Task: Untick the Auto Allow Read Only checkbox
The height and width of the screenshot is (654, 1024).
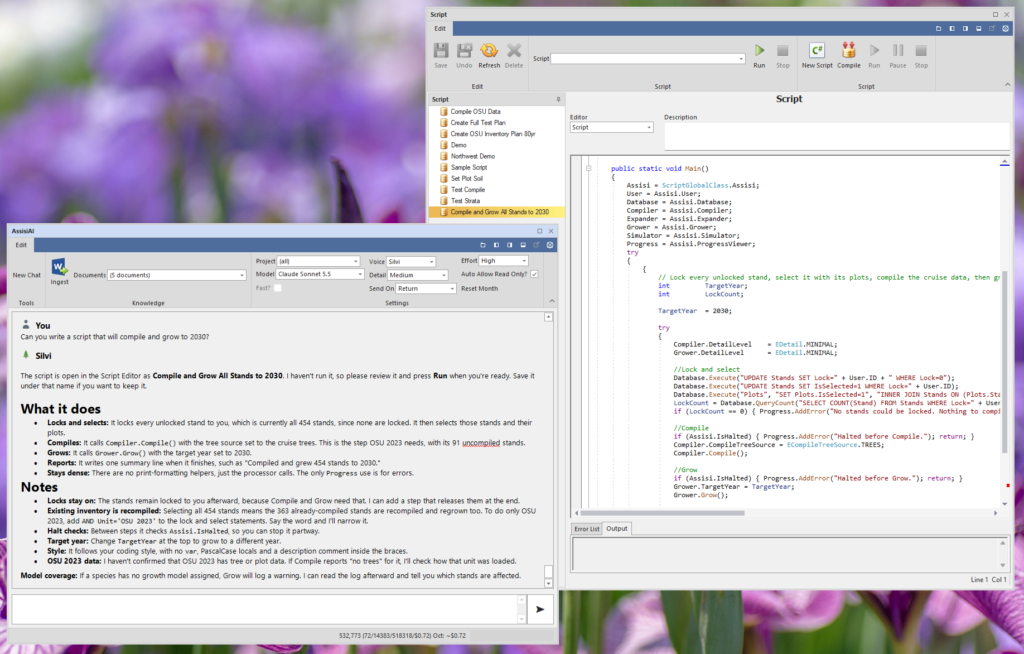Action: tap(534, 274)
